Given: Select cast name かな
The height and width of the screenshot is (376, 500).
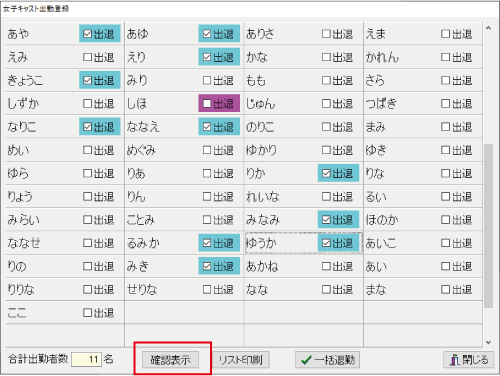Looking at the screenshot, I should [257, 57].
